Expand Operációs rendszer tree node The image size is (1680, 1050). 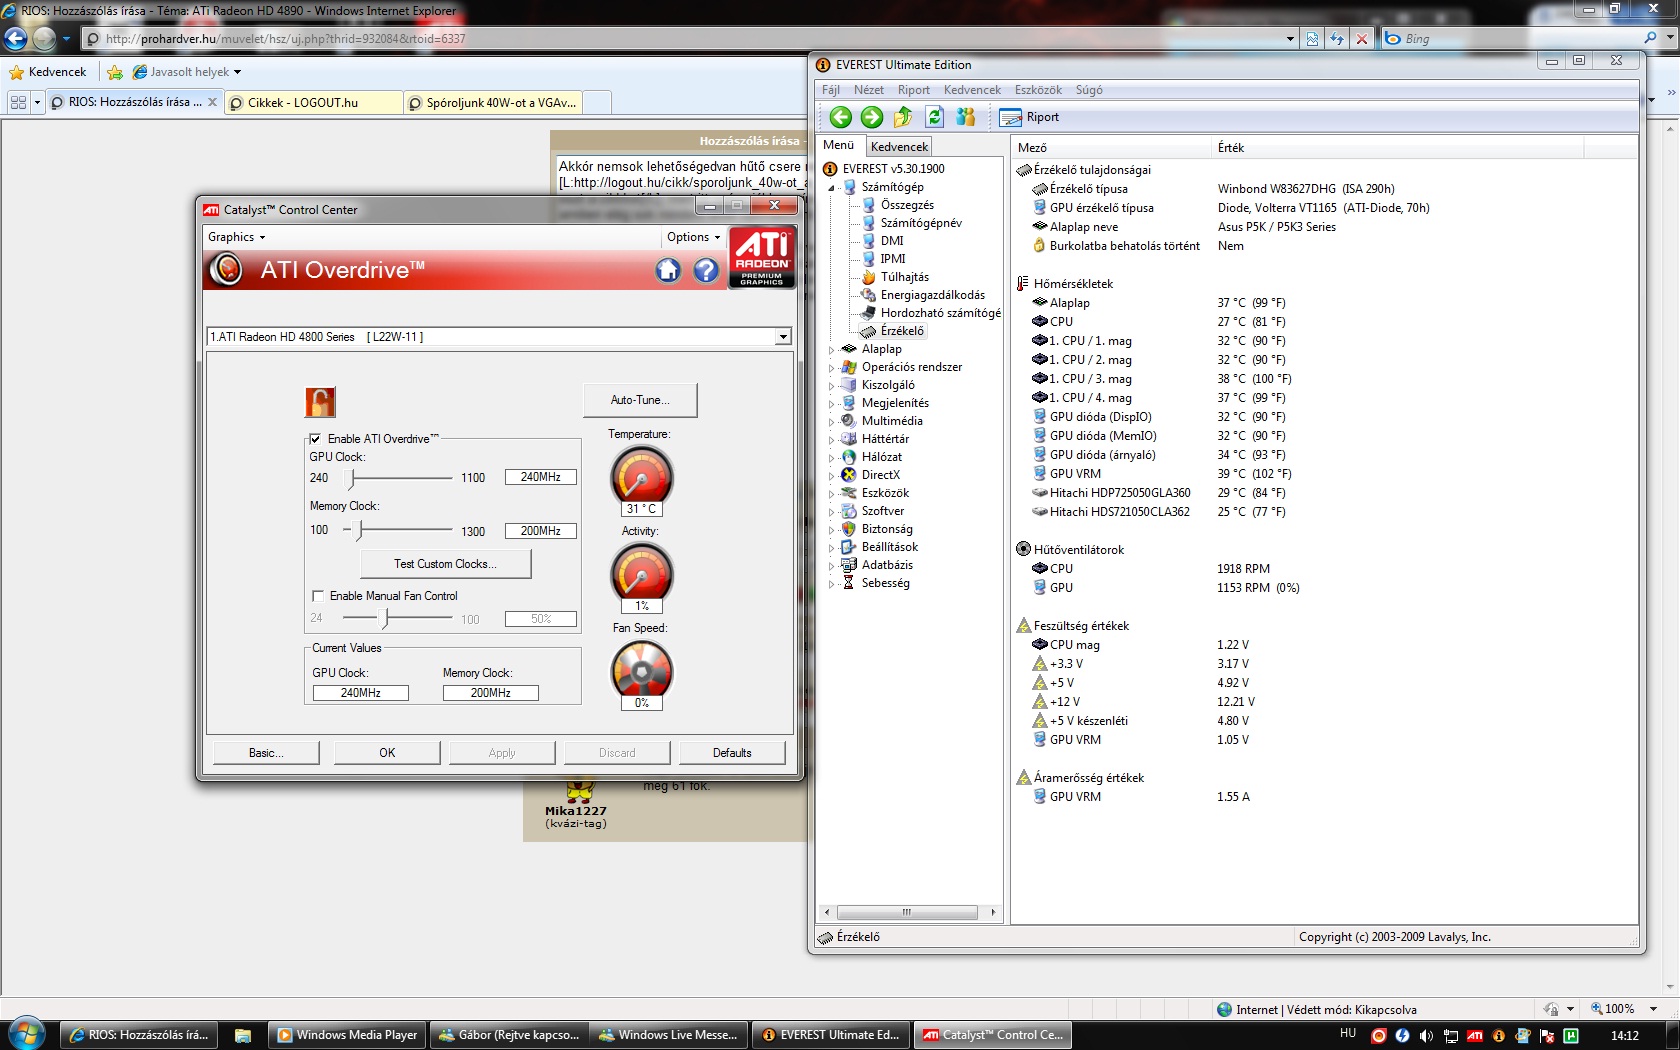pyautogui.click(x=831, y=368)
